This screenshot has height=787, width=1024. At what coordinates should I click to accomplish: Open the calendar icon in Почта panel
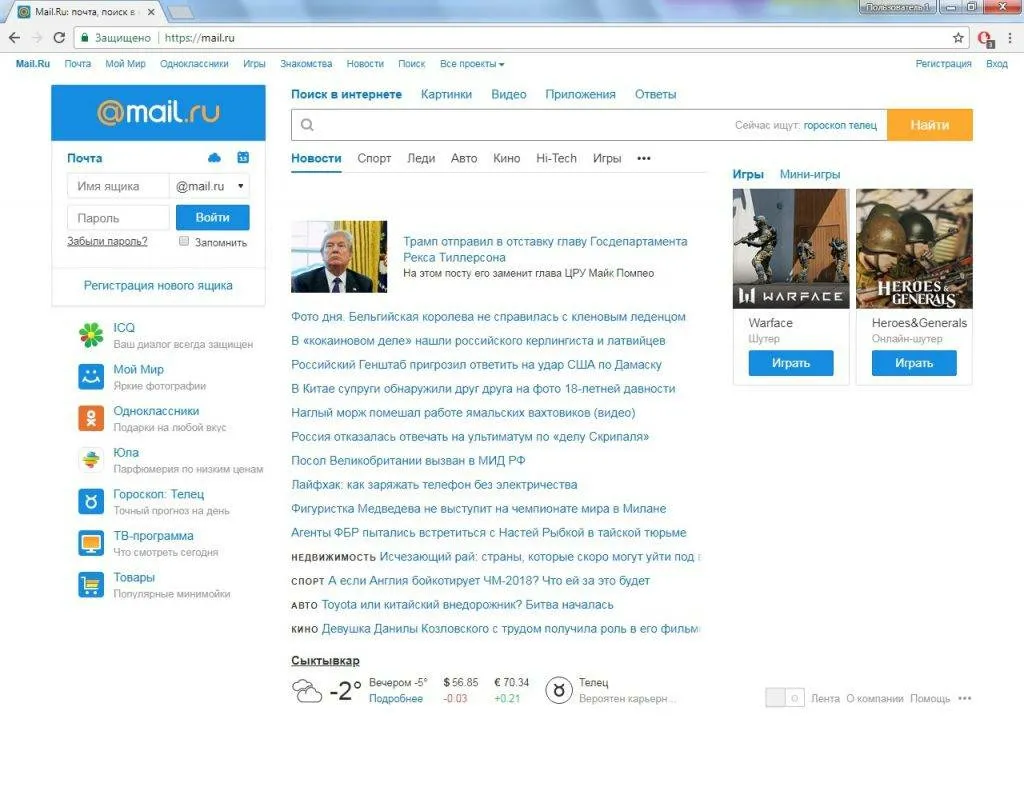click(x=243, y=157)
